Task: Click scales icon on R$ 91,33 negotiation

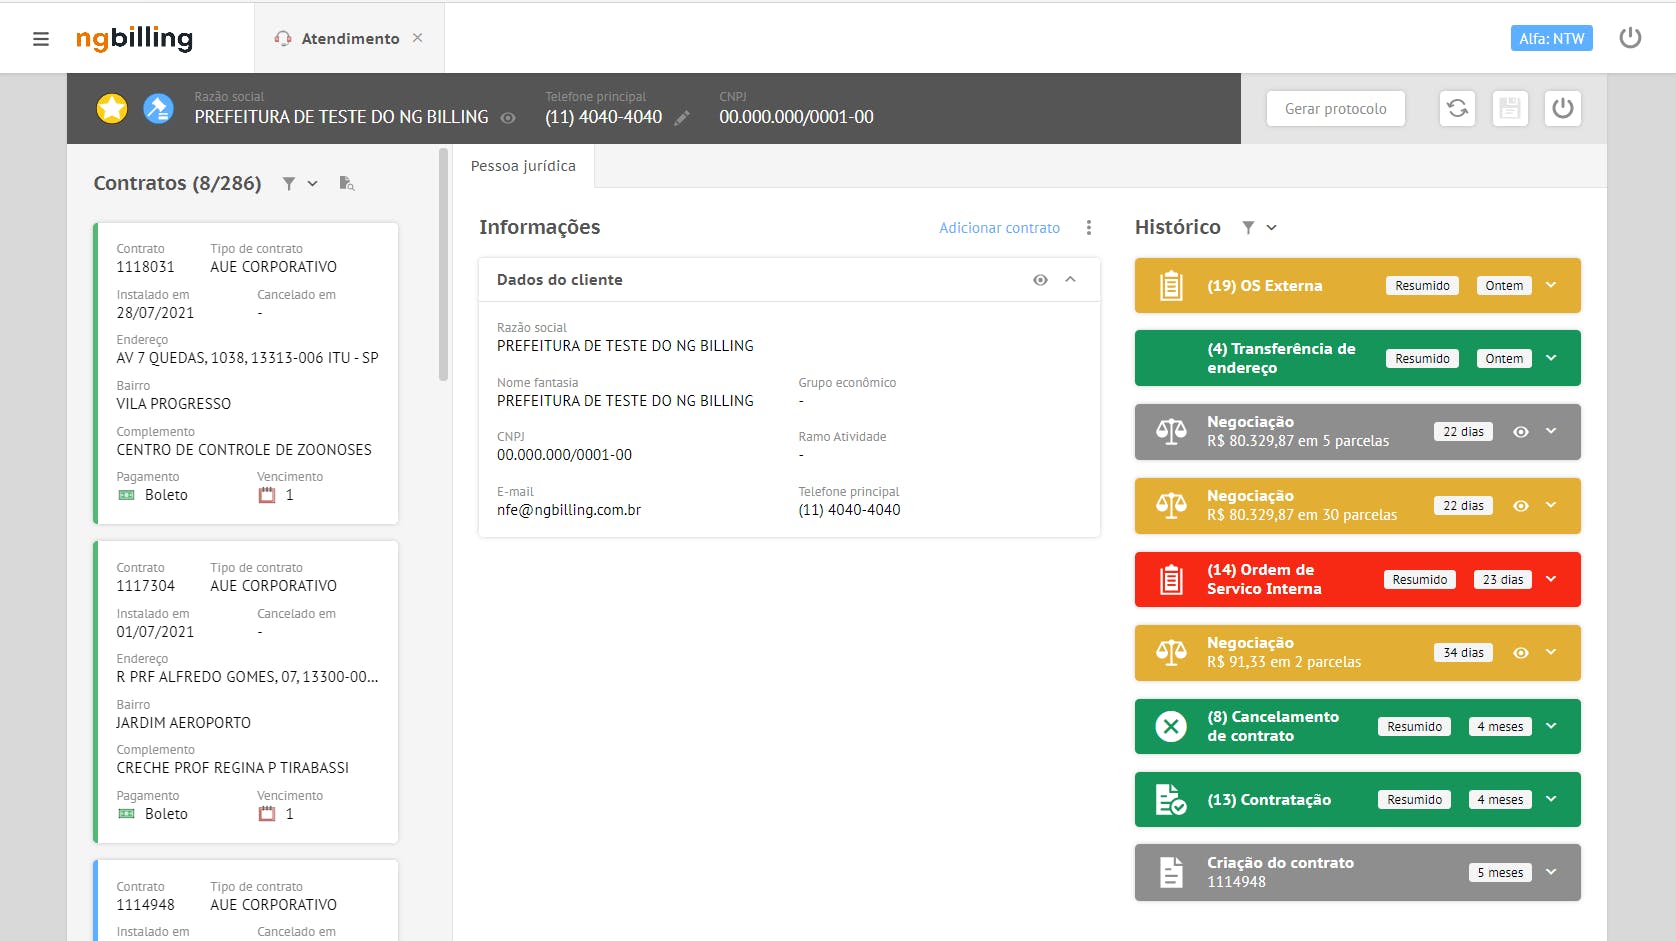Action: (1171, 653)
